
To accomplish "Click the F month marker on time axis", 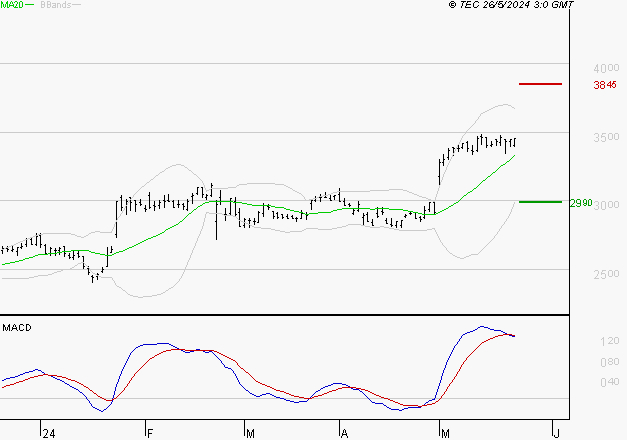I will click(x=150, y=434).
